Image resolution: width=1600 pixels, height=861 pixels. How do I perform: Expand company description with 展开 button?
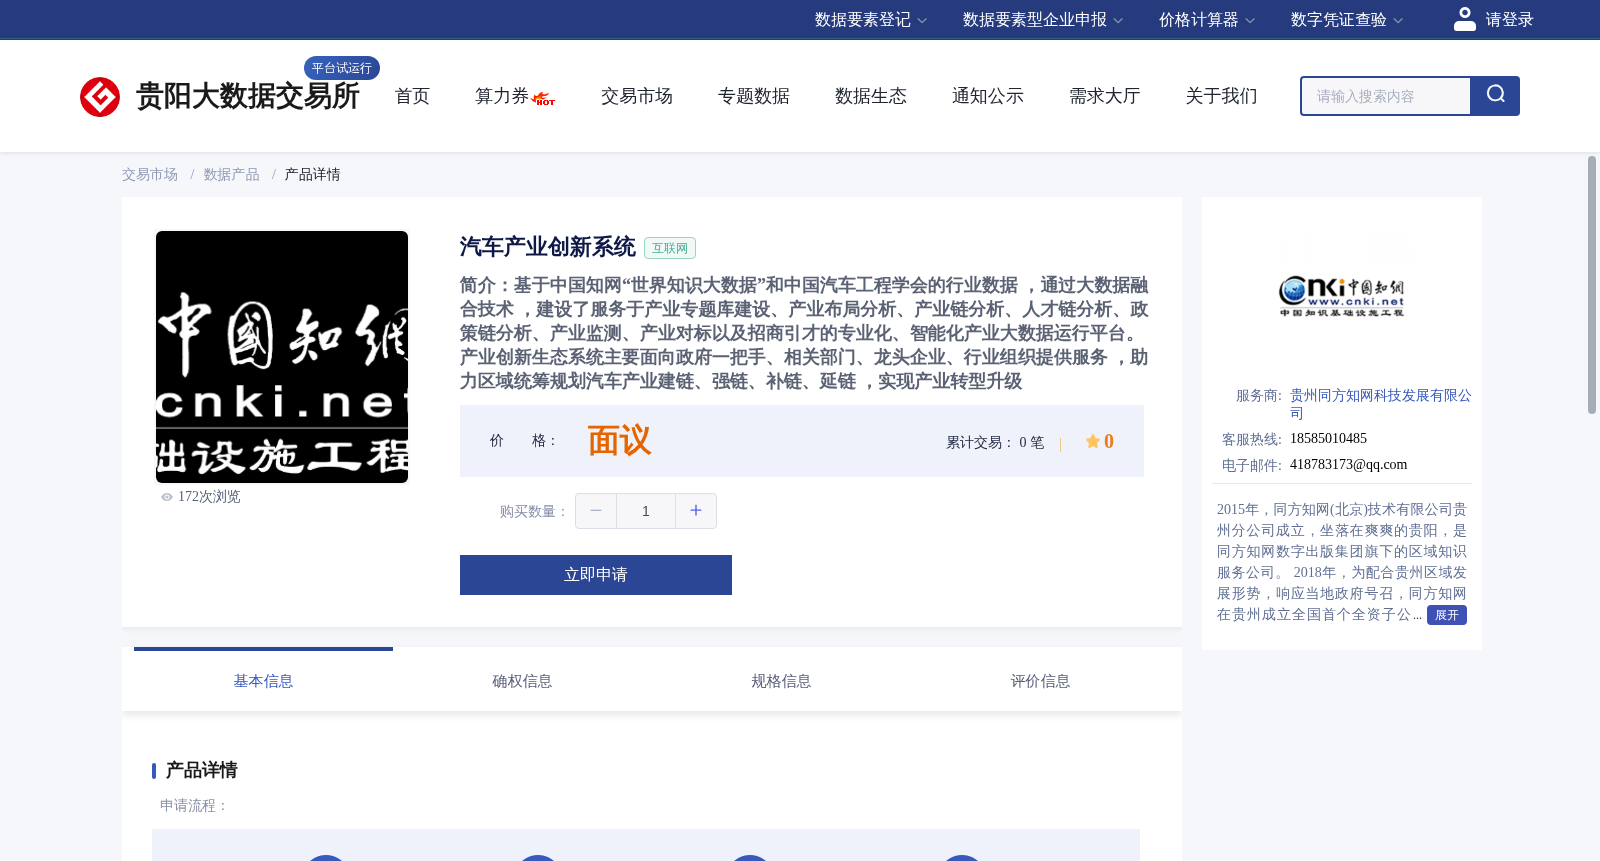[x=1446, y=615]
